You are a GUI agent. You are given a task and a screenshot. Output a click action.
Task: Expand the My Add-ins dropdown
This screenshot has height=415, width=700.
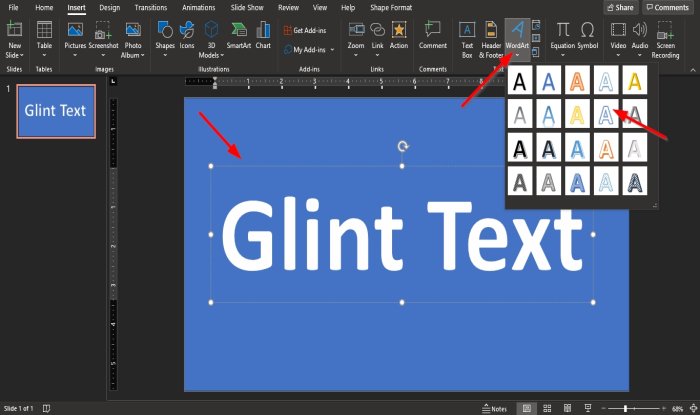coord(332,50)
